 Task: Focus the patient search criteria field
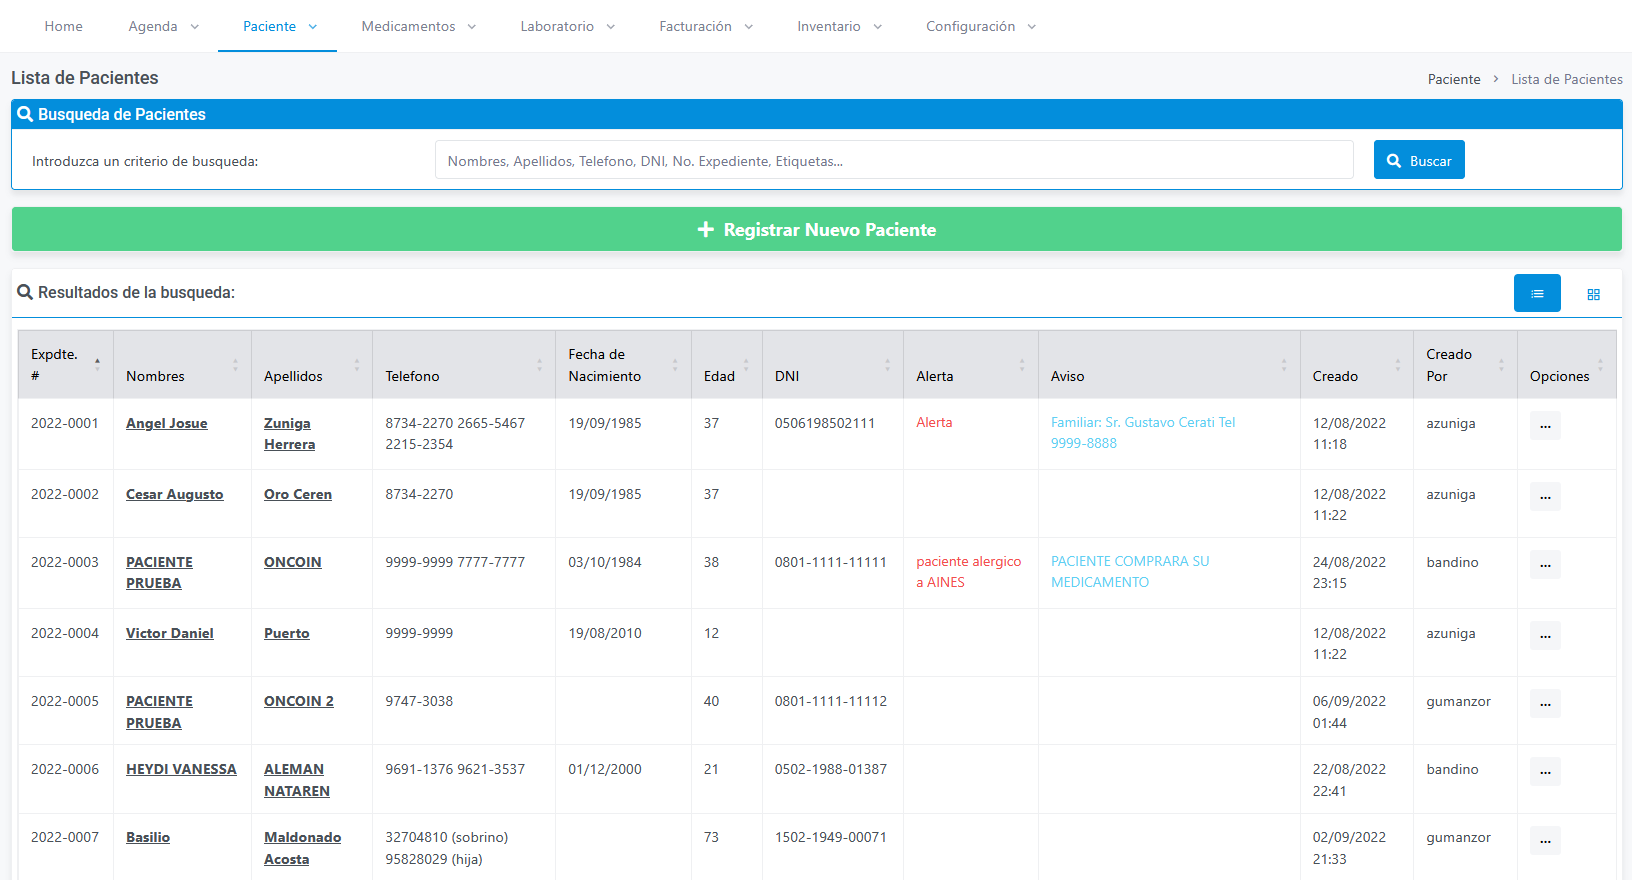(894, 160)
